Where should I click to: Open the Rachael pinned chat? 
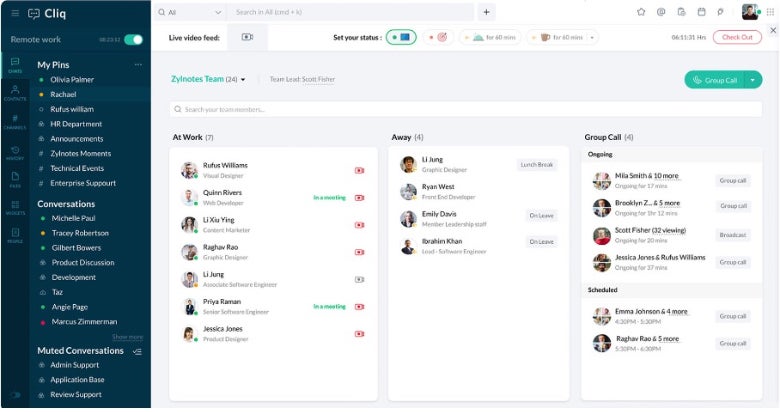(64, 94)
